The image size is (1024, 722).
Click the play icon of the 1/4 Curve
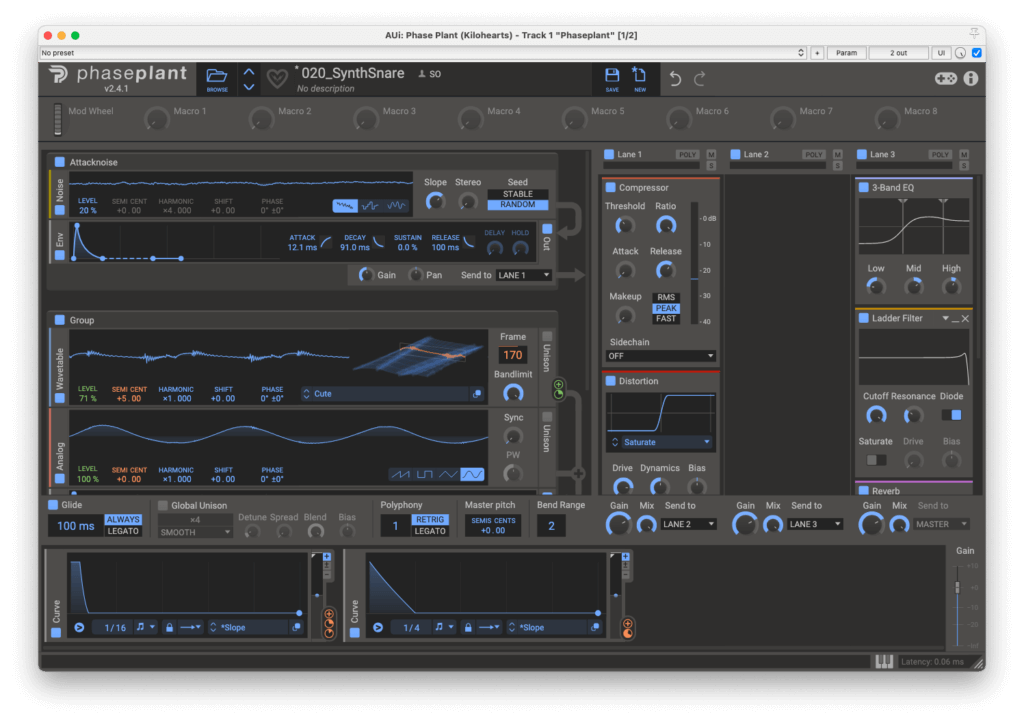click(377, 627)
